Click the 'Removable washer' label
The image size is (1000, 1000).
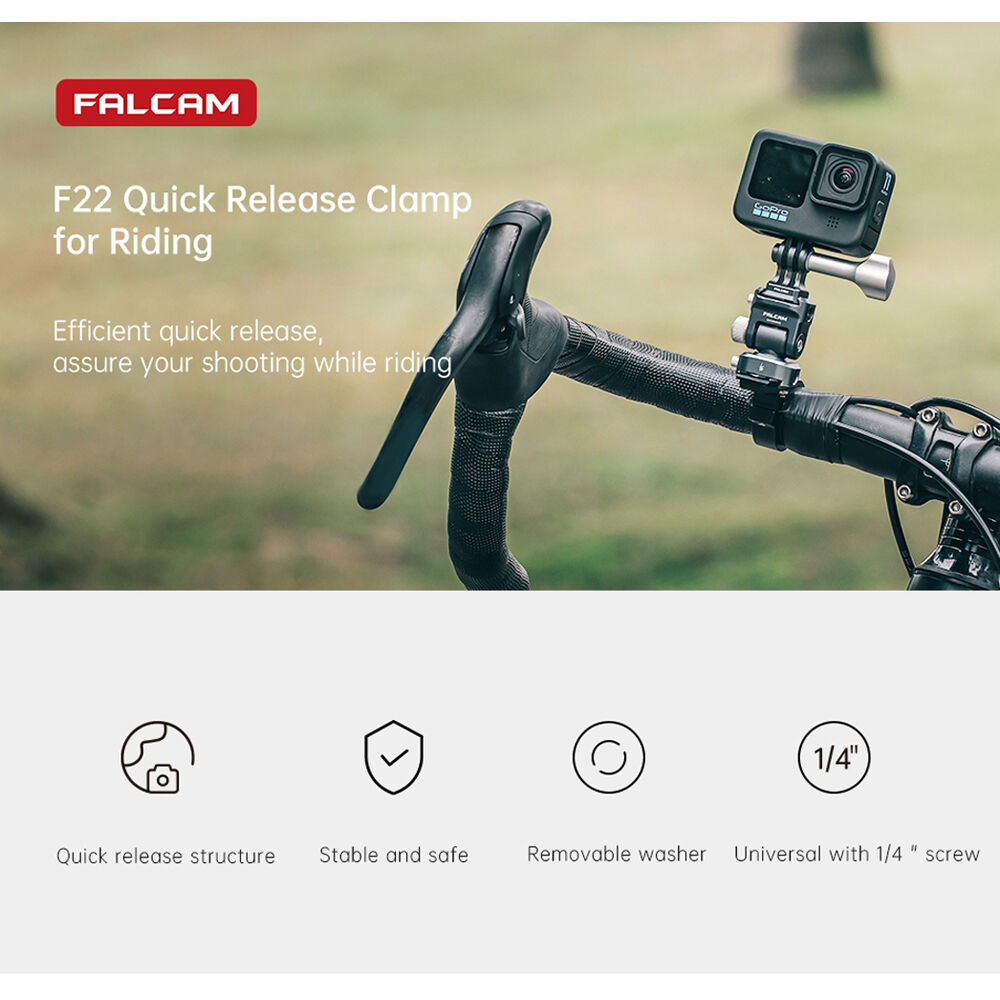[x=616, y=853]
